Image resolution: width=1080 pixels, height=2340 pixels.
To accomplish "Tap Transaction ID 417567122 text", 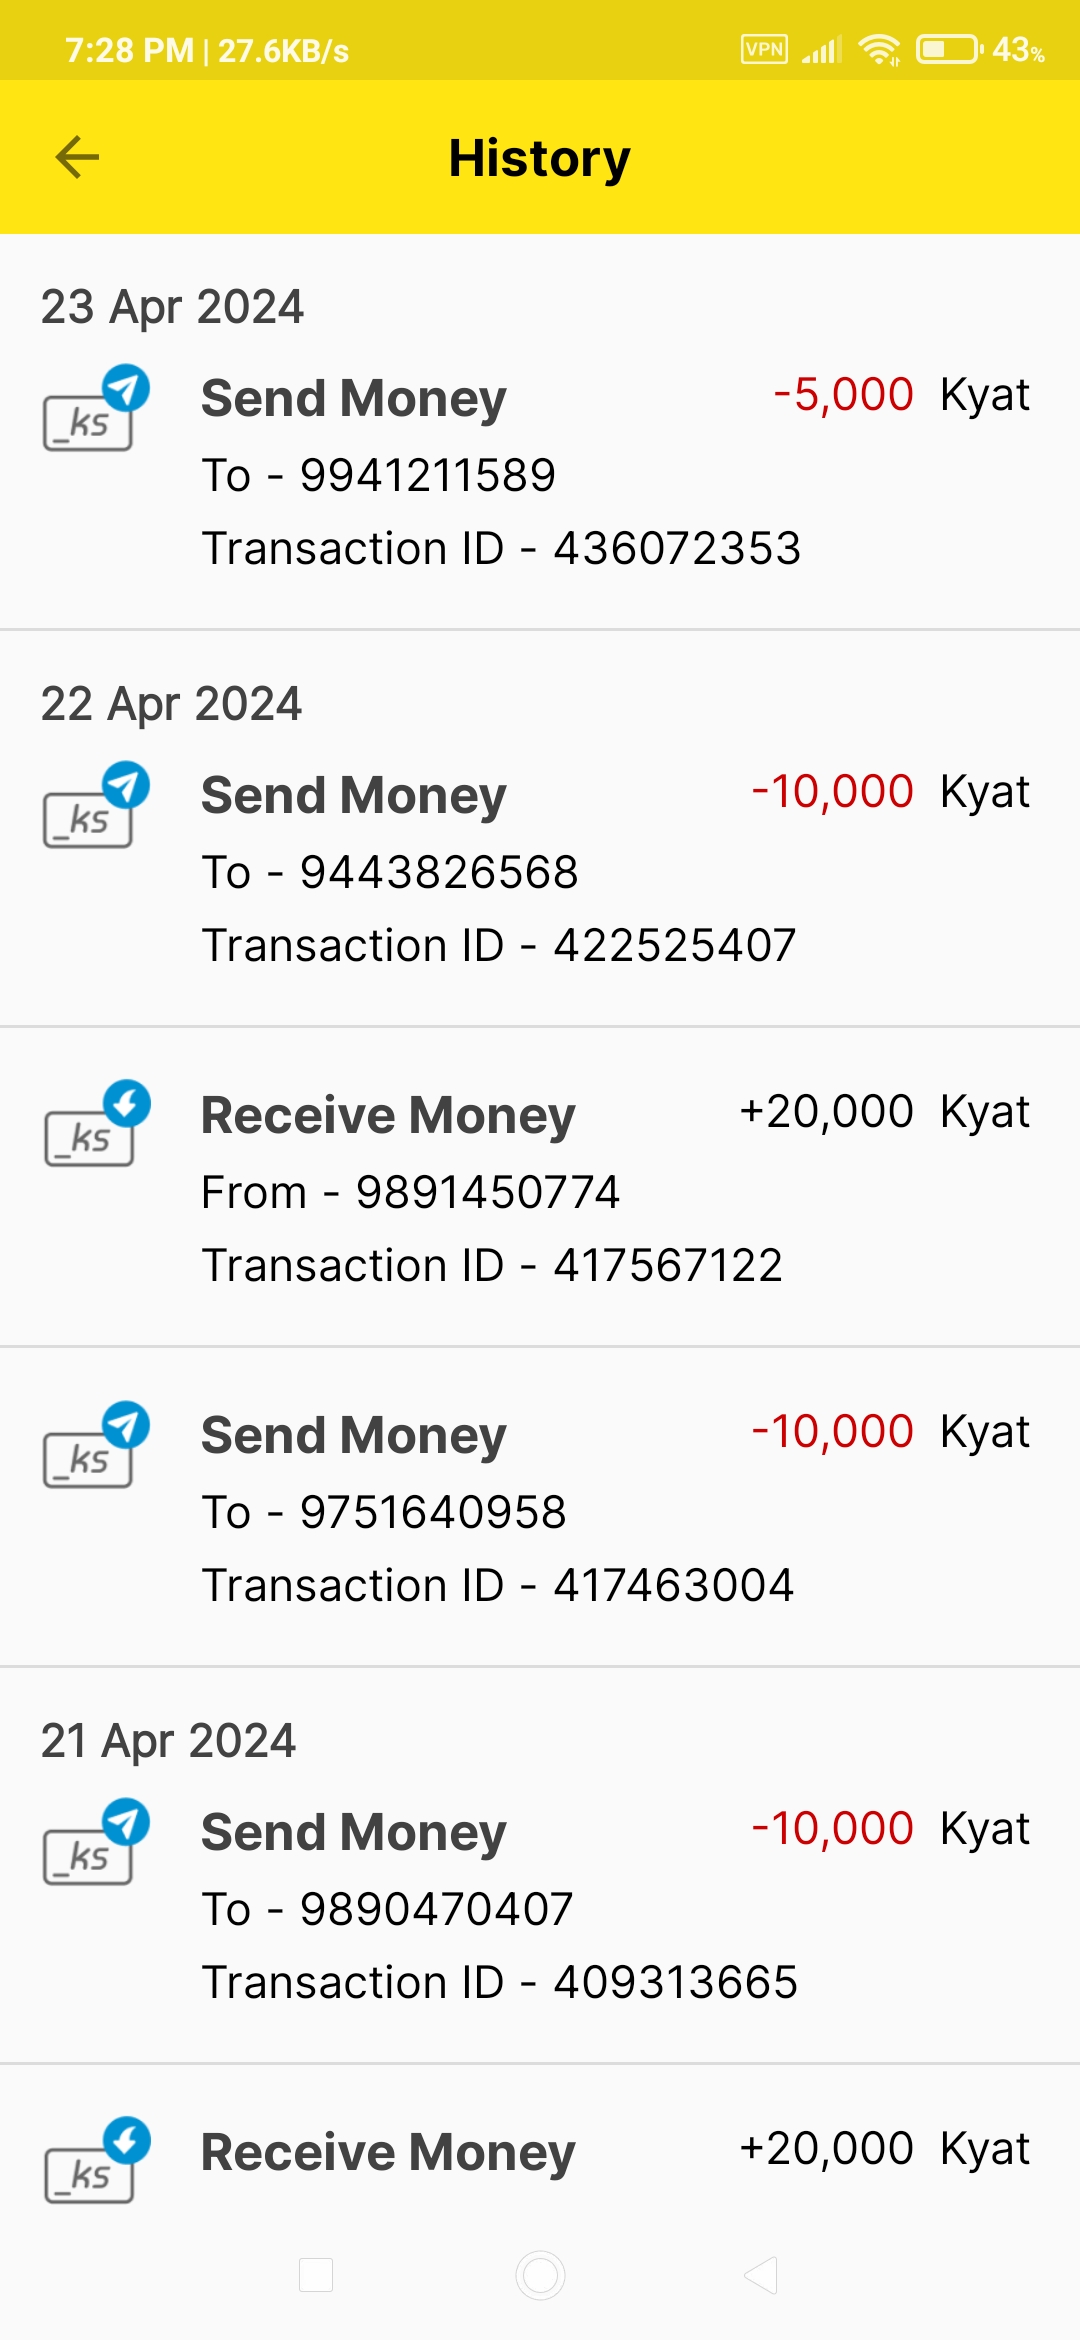I will (492, 1266).
